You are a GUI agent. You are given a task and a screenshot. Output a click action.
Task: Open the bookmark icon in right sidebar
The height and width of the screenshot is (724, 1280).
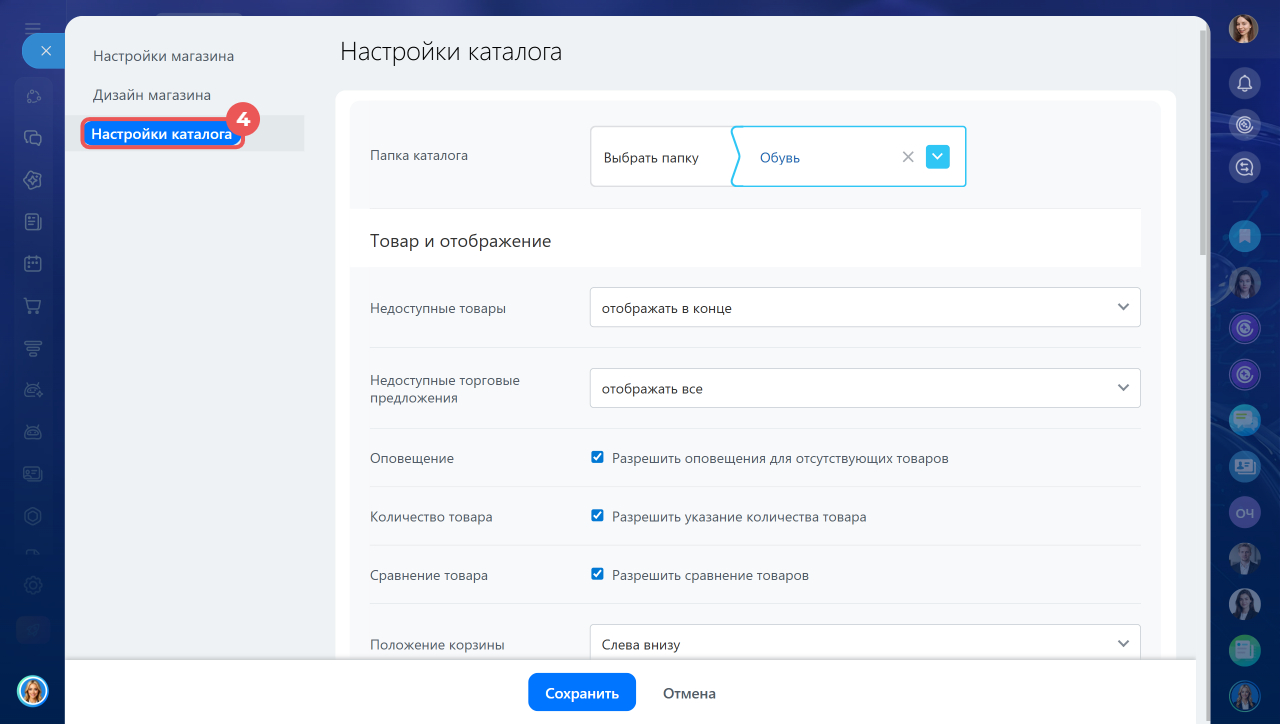click(x=1244, y=236)
